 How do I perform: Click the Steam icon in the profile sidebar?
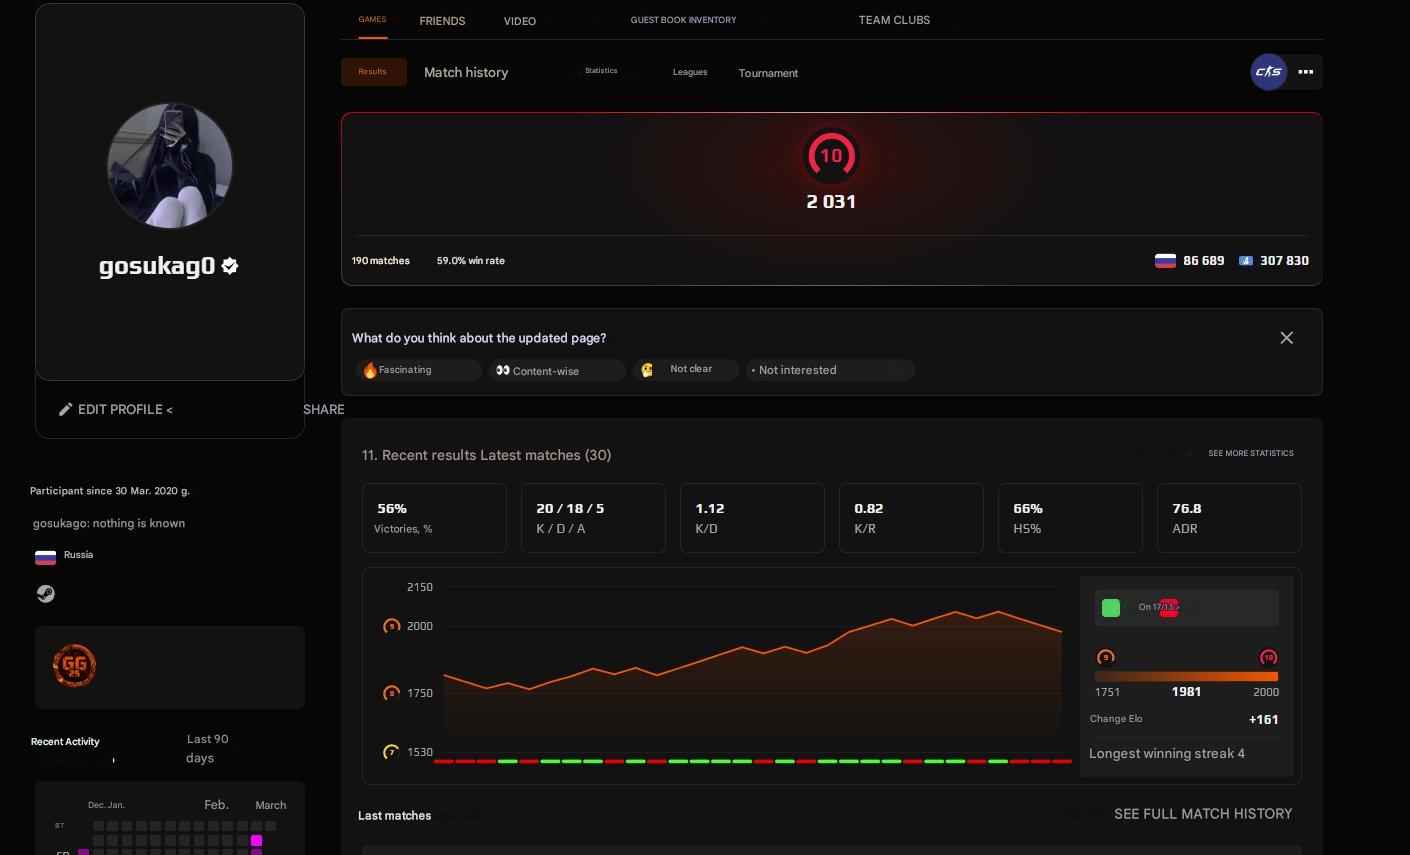point(45,593)
